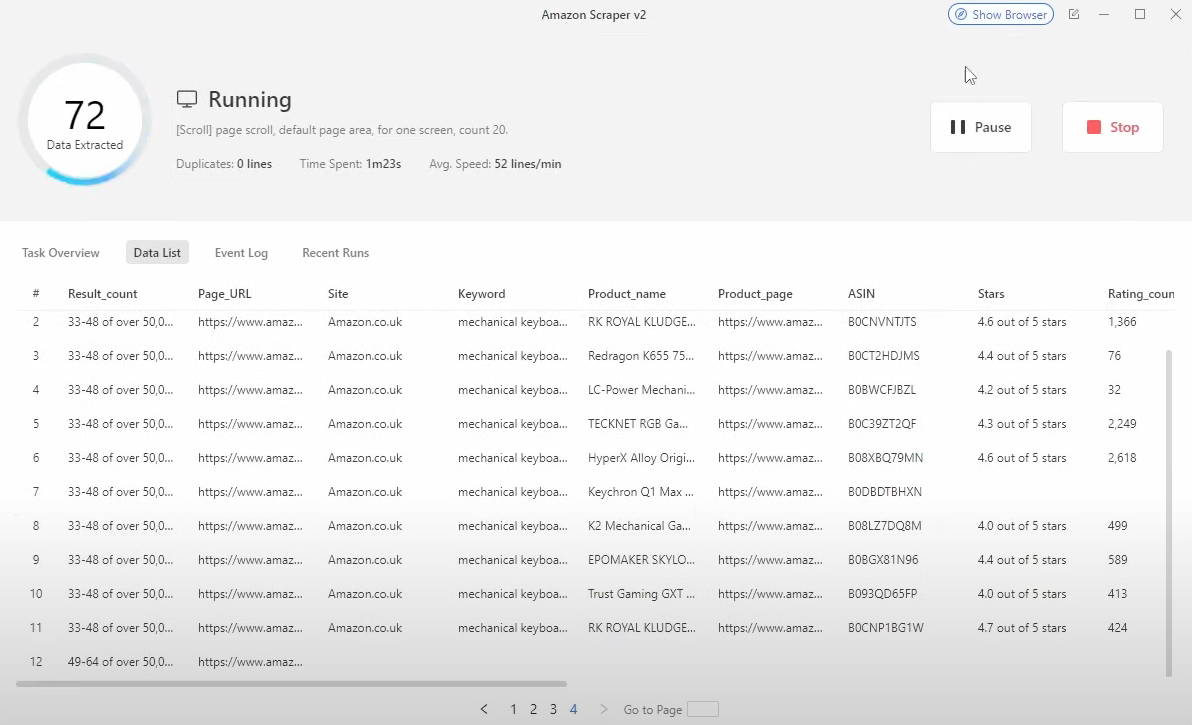Pause the running scraping task
Screen dimensions: 1192x725
pos(981,127)
